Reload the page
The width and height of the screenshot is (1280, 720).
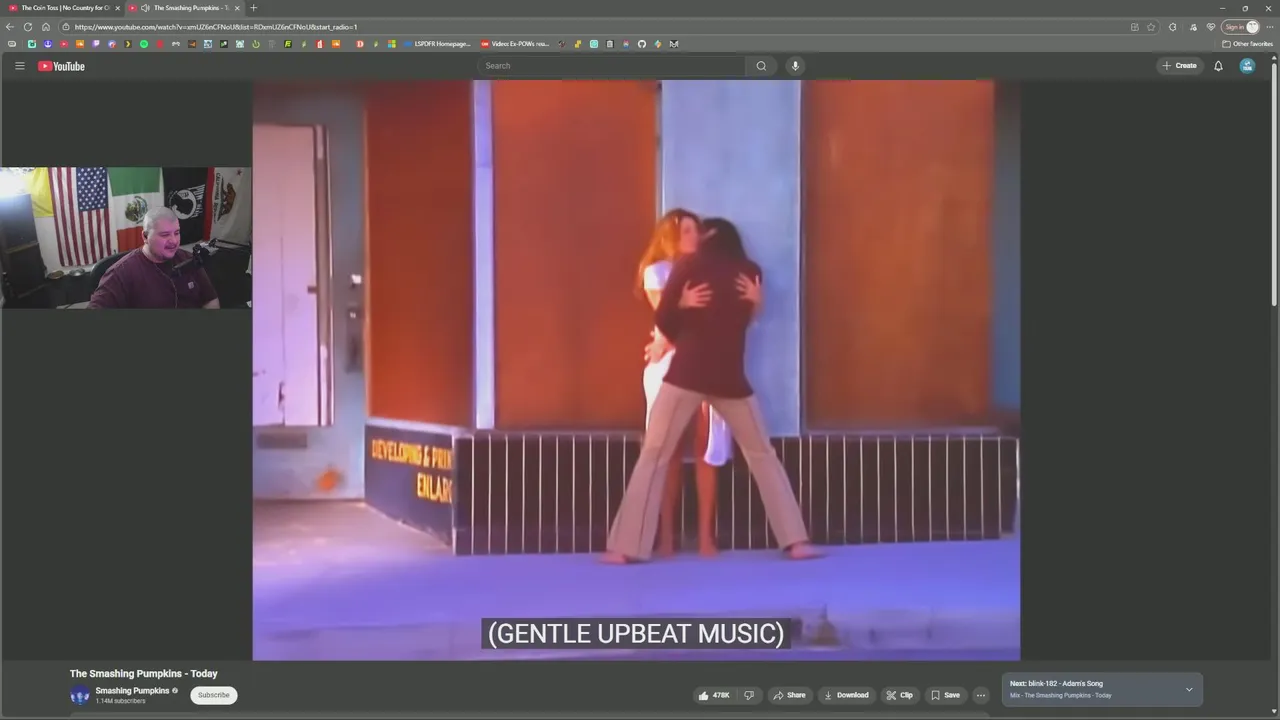tap(28, 27)
